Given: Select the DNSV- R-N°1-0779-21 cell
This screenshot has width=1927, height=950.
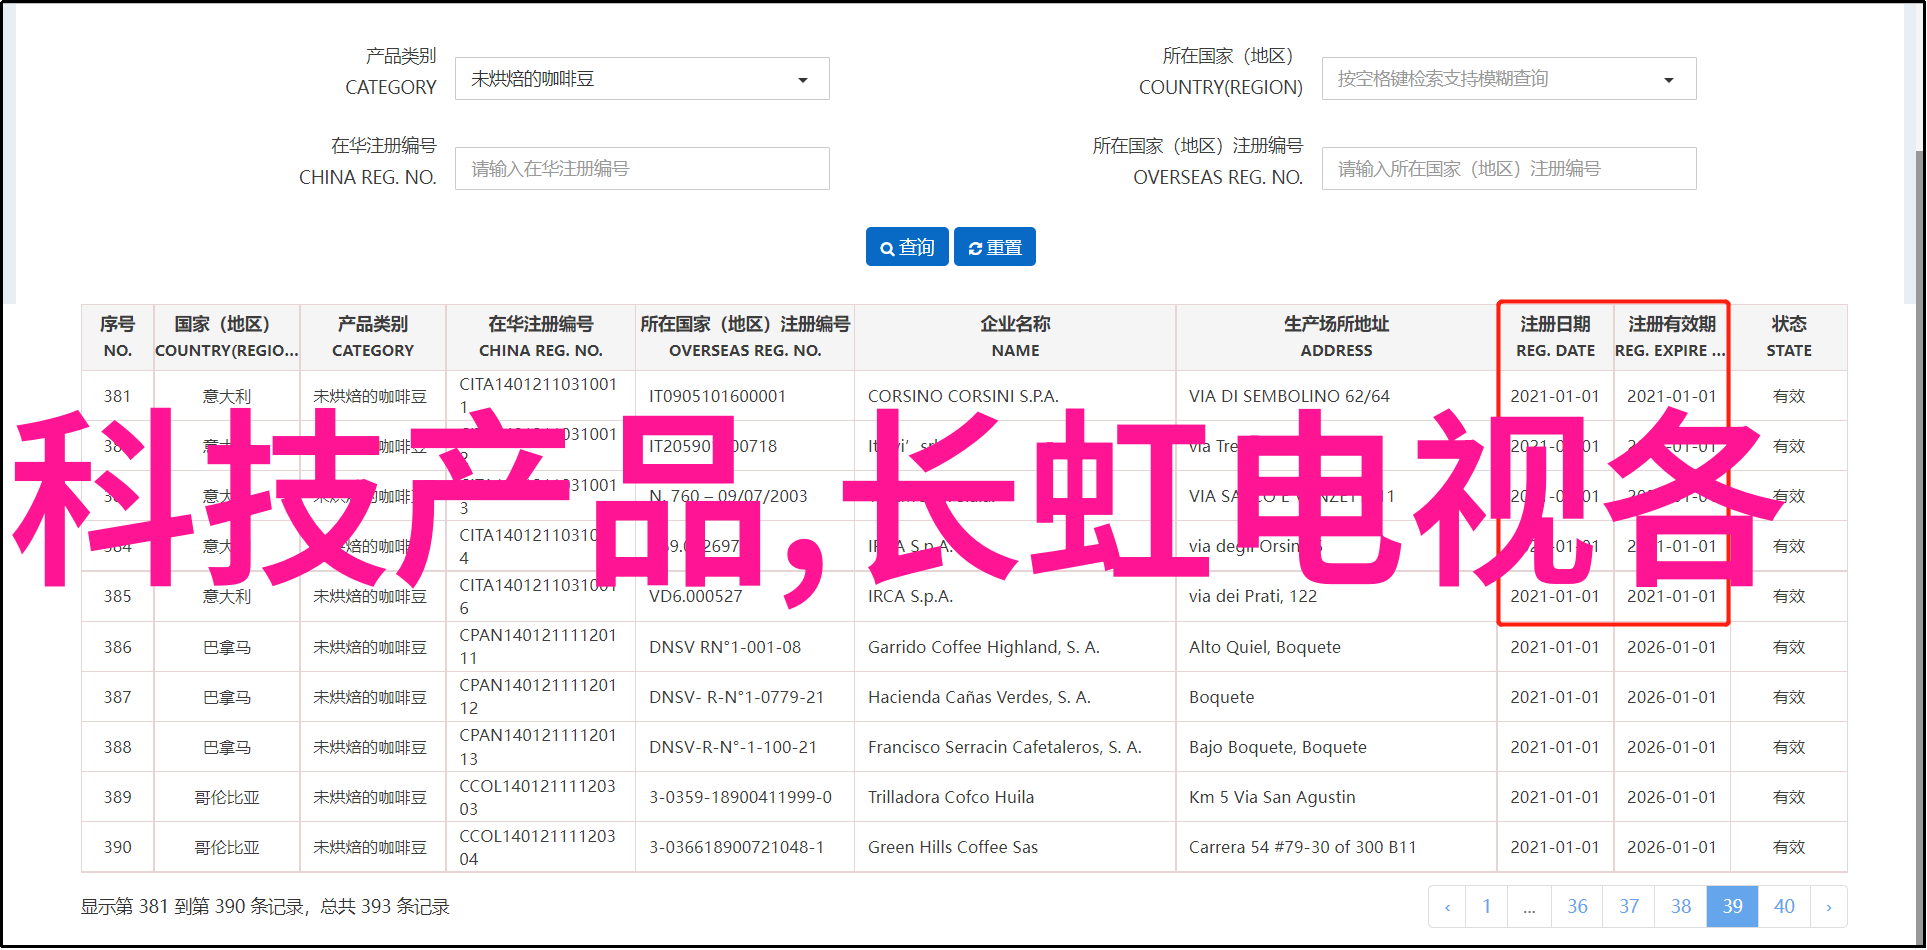Looking at the screenshot, I should 745,697.
